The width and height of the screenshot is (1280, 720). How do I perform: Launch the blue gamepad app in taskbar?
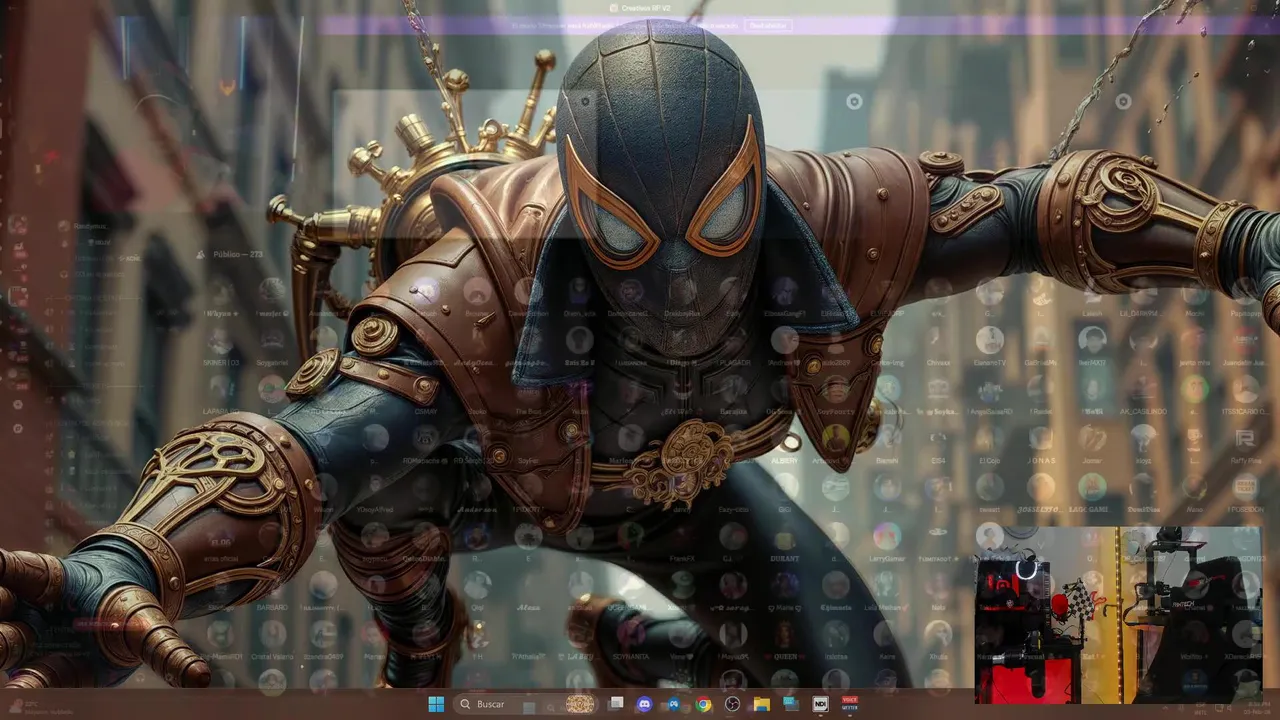pos(674,704)
